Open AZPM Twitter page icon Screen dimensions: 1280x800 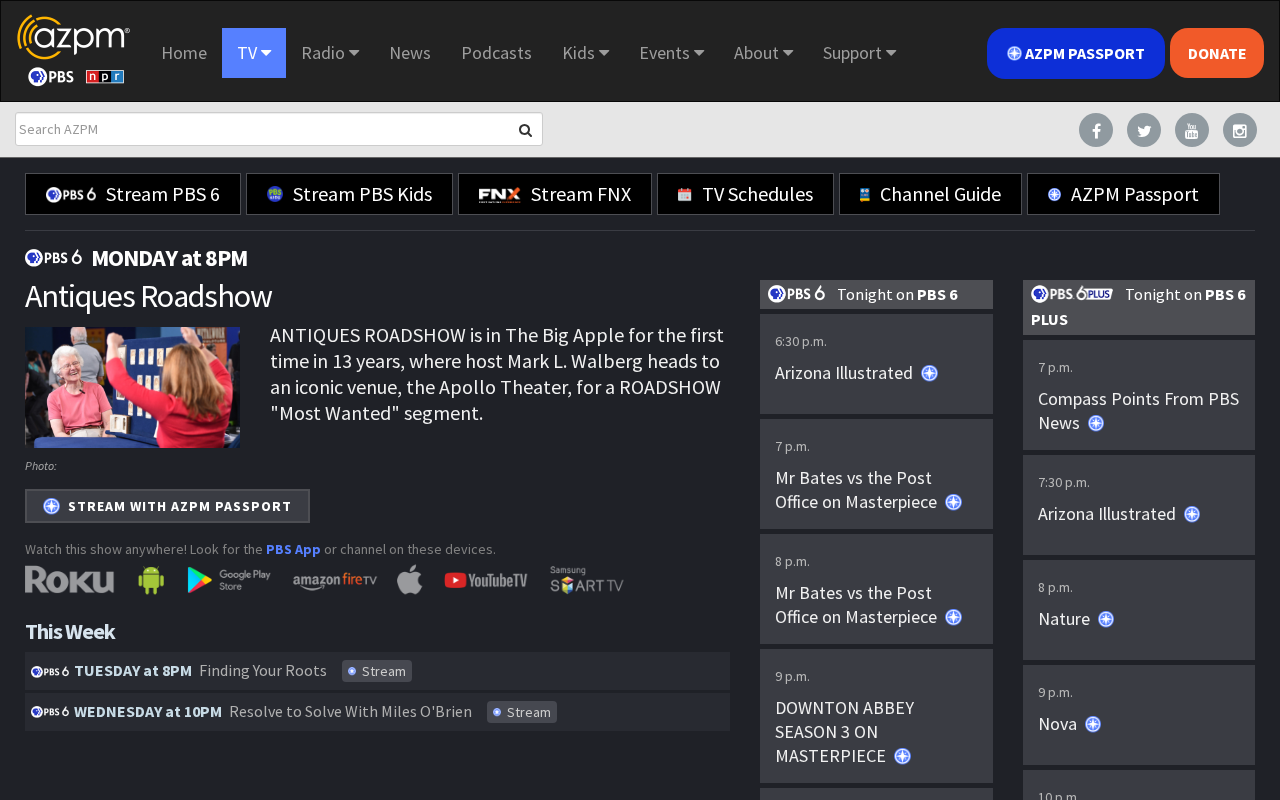[1144, 130]
